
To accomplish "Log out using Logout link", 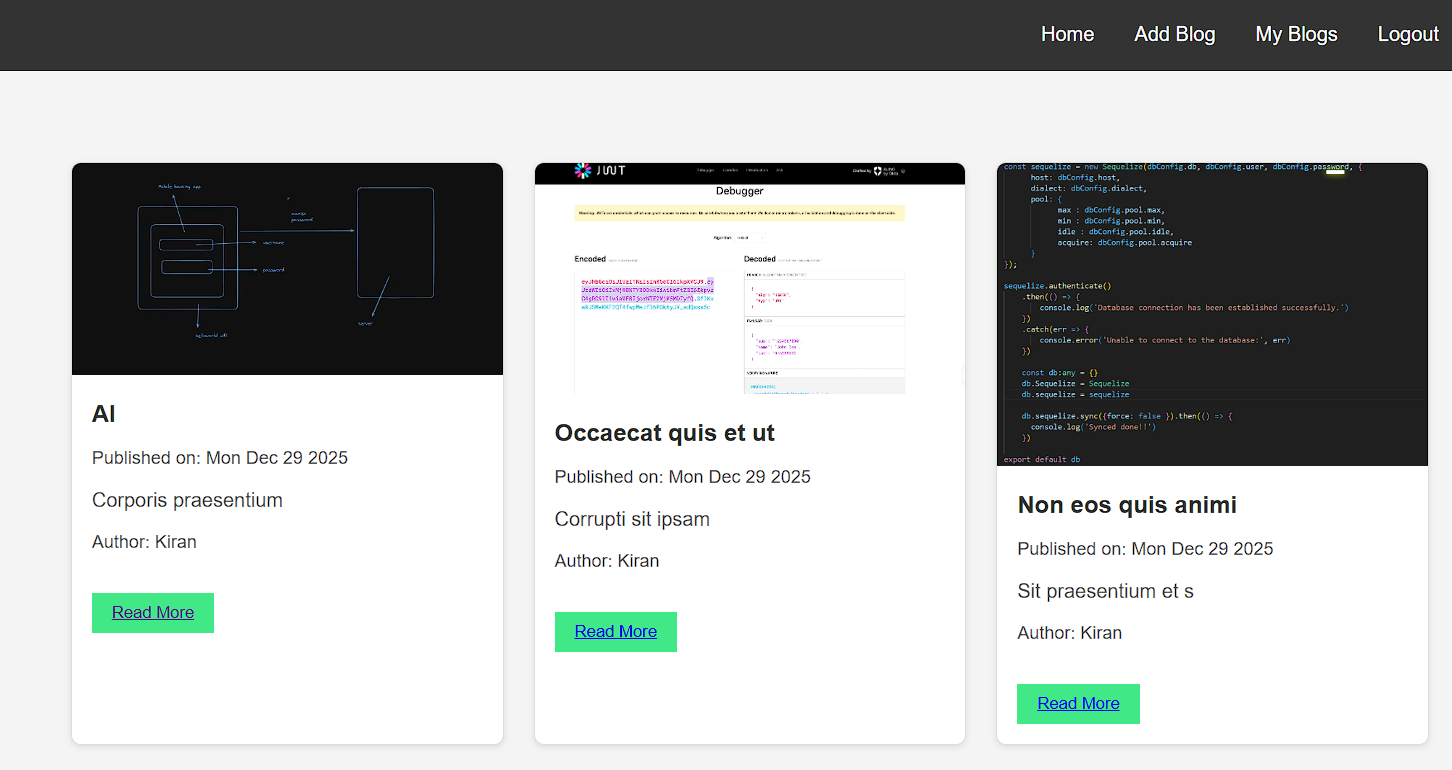I will point(1408,34).
